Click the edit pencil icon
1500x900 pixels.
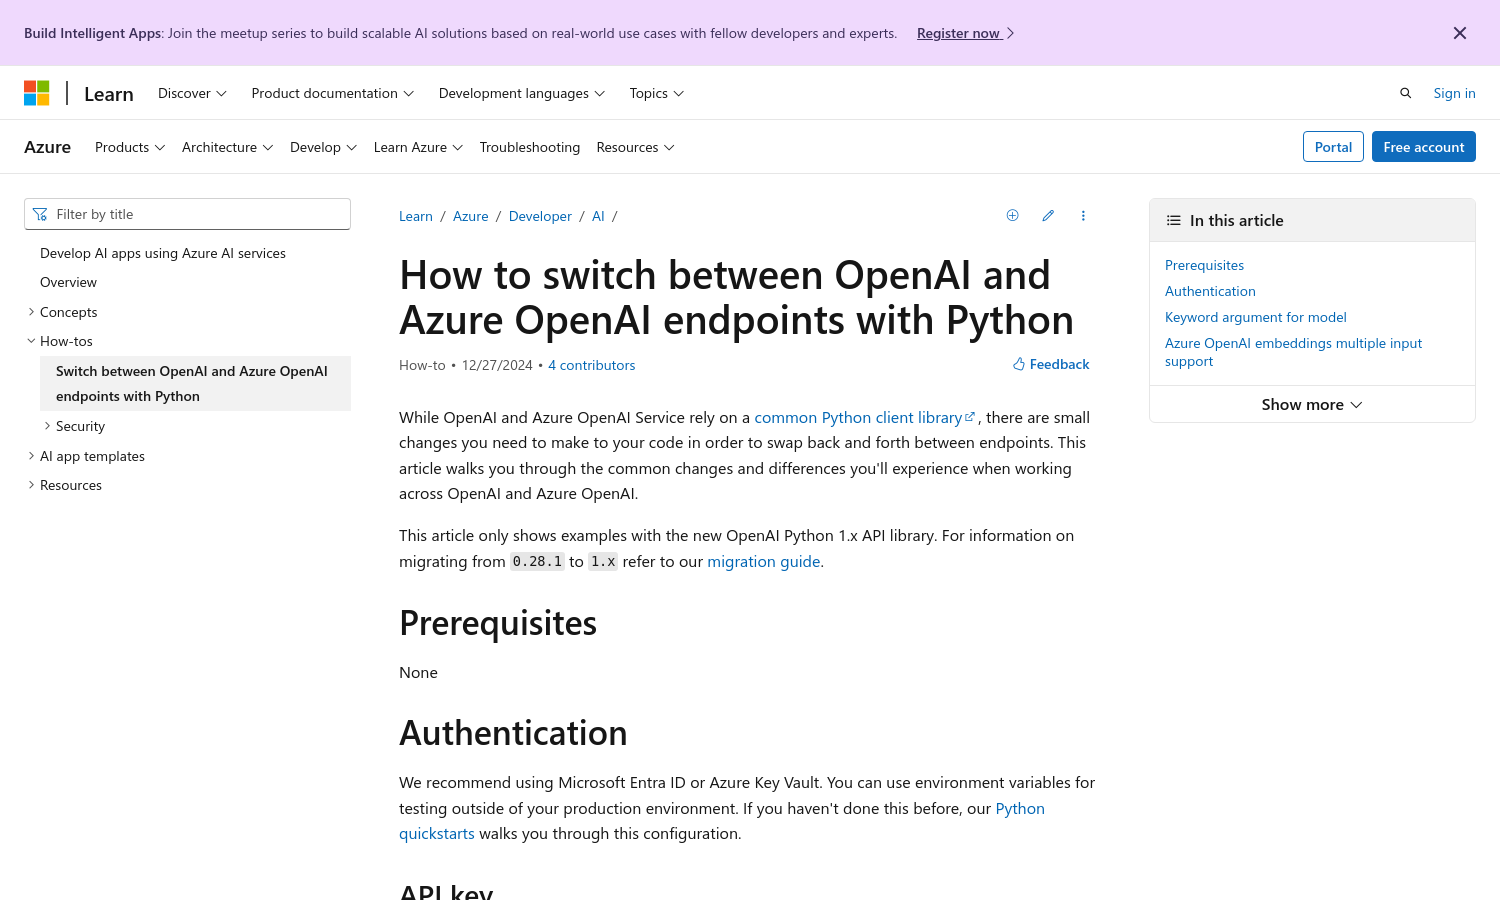pyautogui.click(x=1048, y=216)
